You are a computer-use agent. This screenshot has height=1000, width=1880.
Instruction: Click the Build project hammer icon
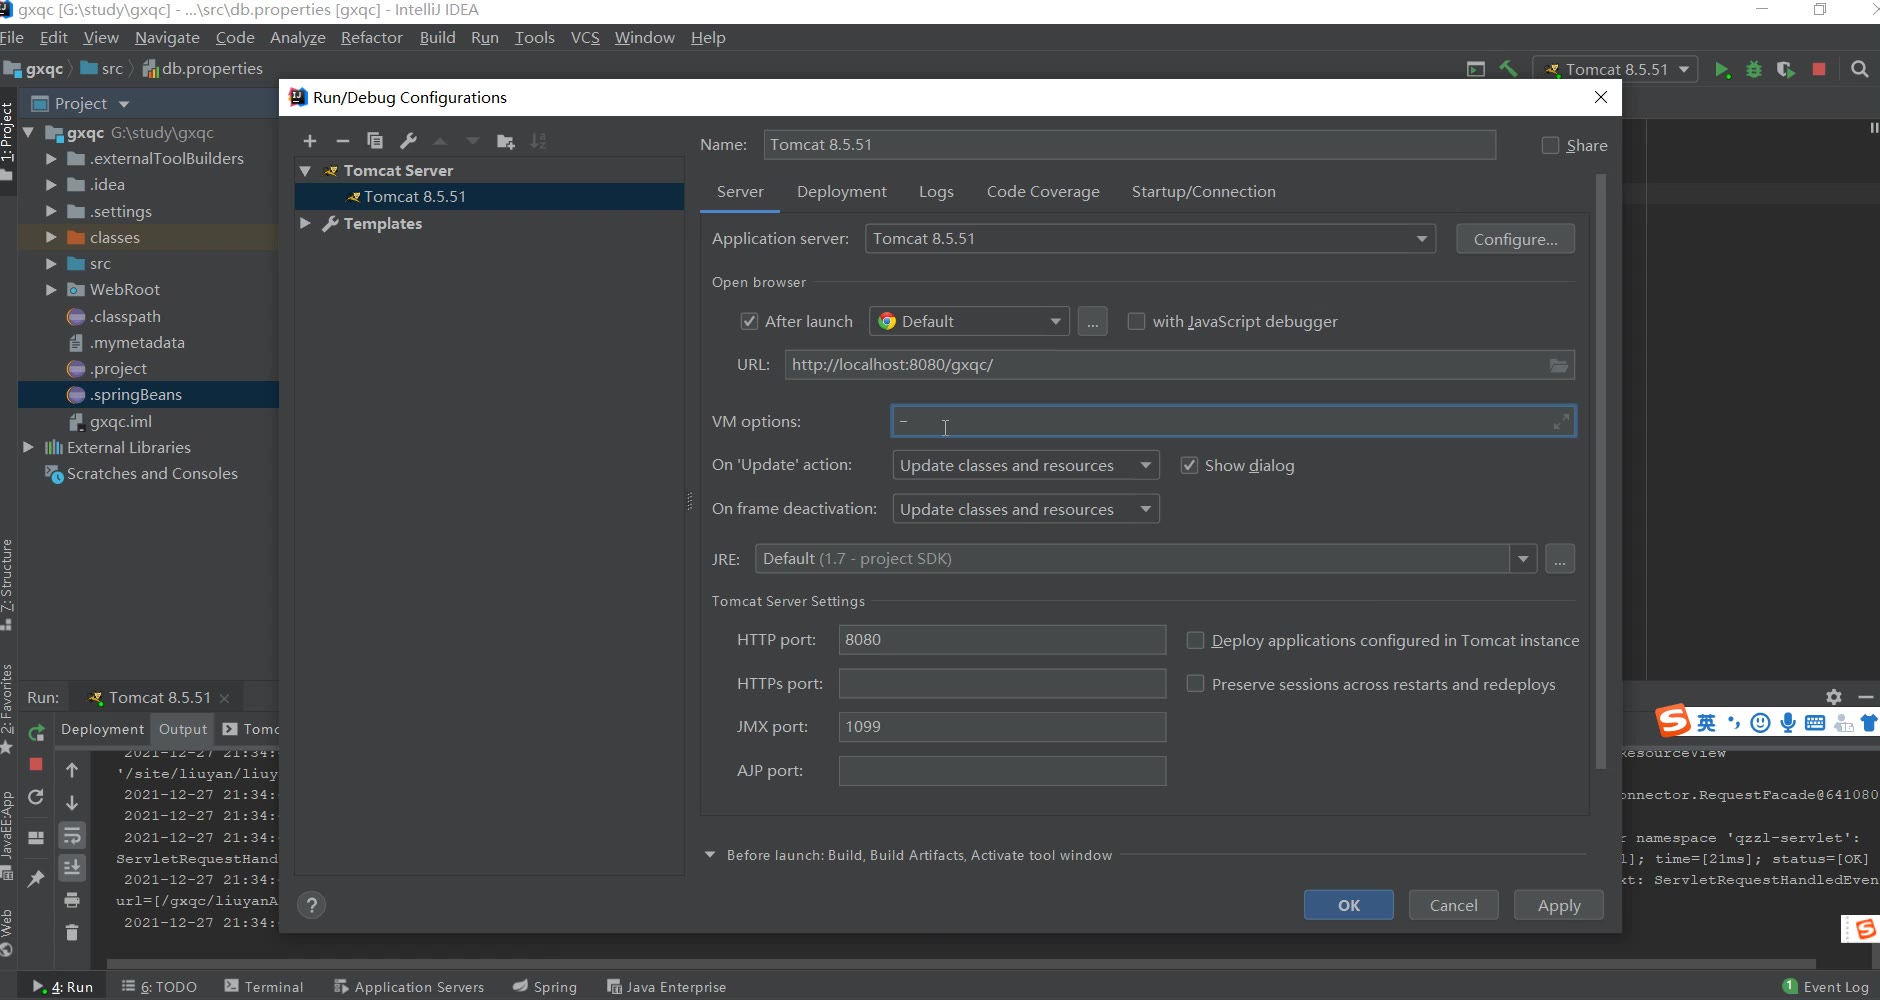point(1508,69)
